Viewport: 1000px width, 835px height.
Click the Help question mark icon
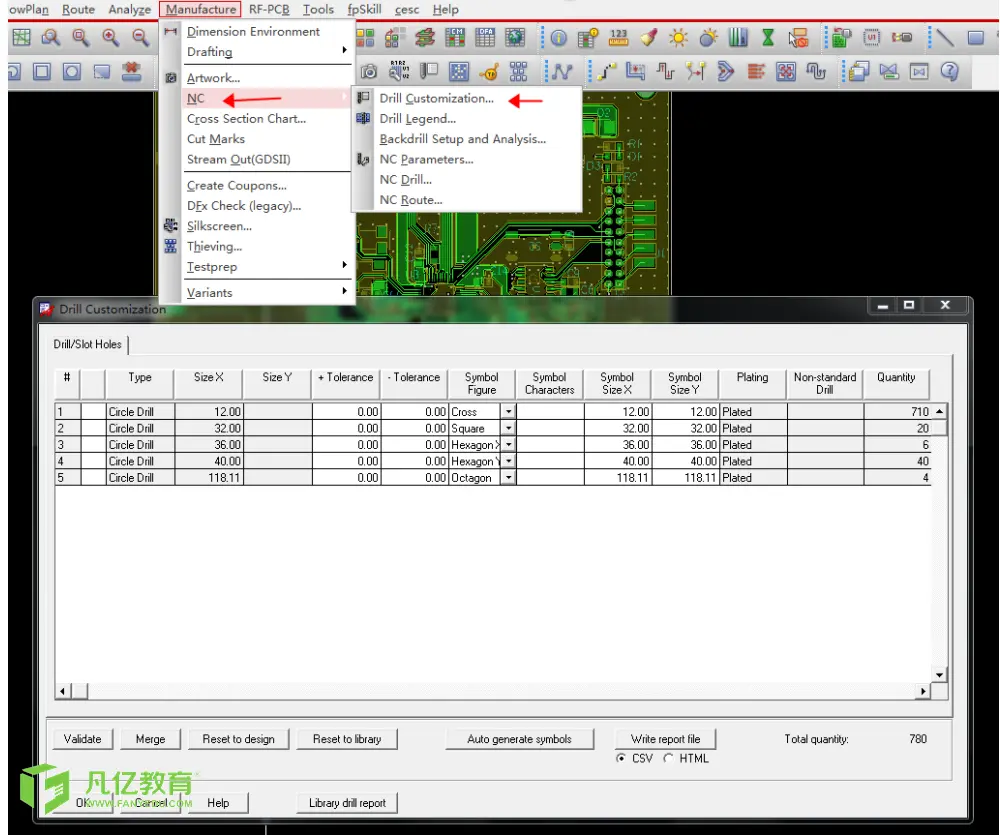coord(950,71)
